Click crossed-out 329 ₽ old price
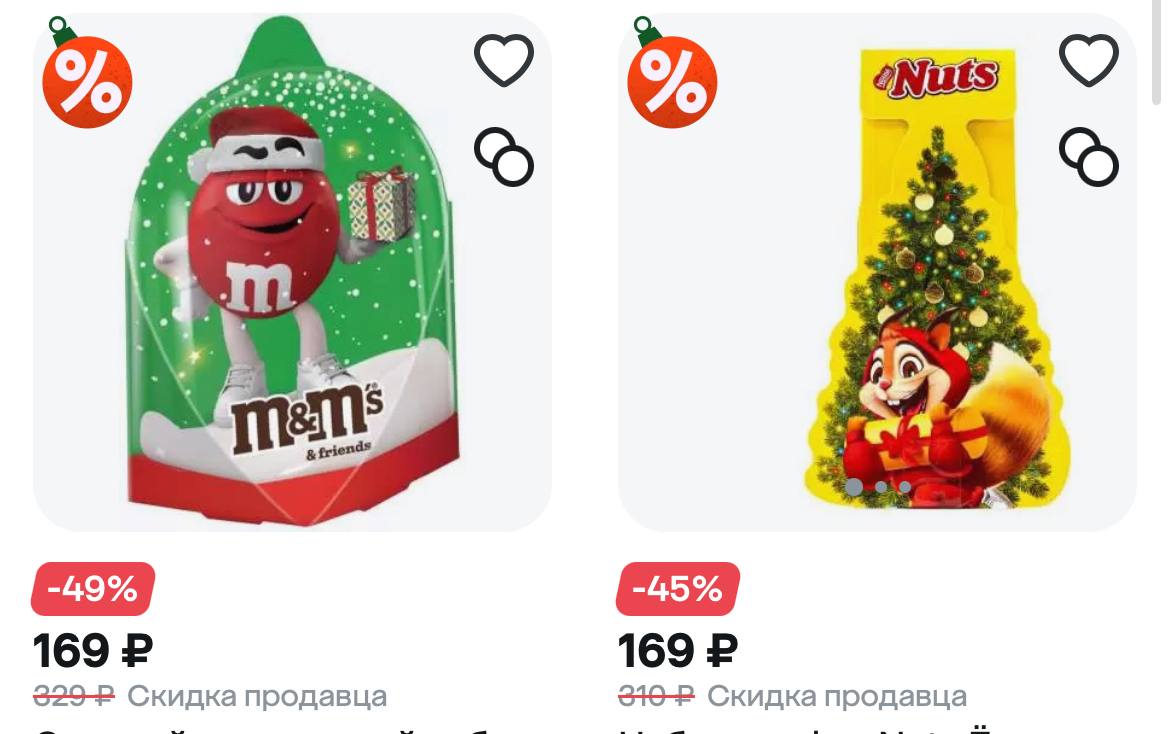1170x734 pixels. [74, 697]
